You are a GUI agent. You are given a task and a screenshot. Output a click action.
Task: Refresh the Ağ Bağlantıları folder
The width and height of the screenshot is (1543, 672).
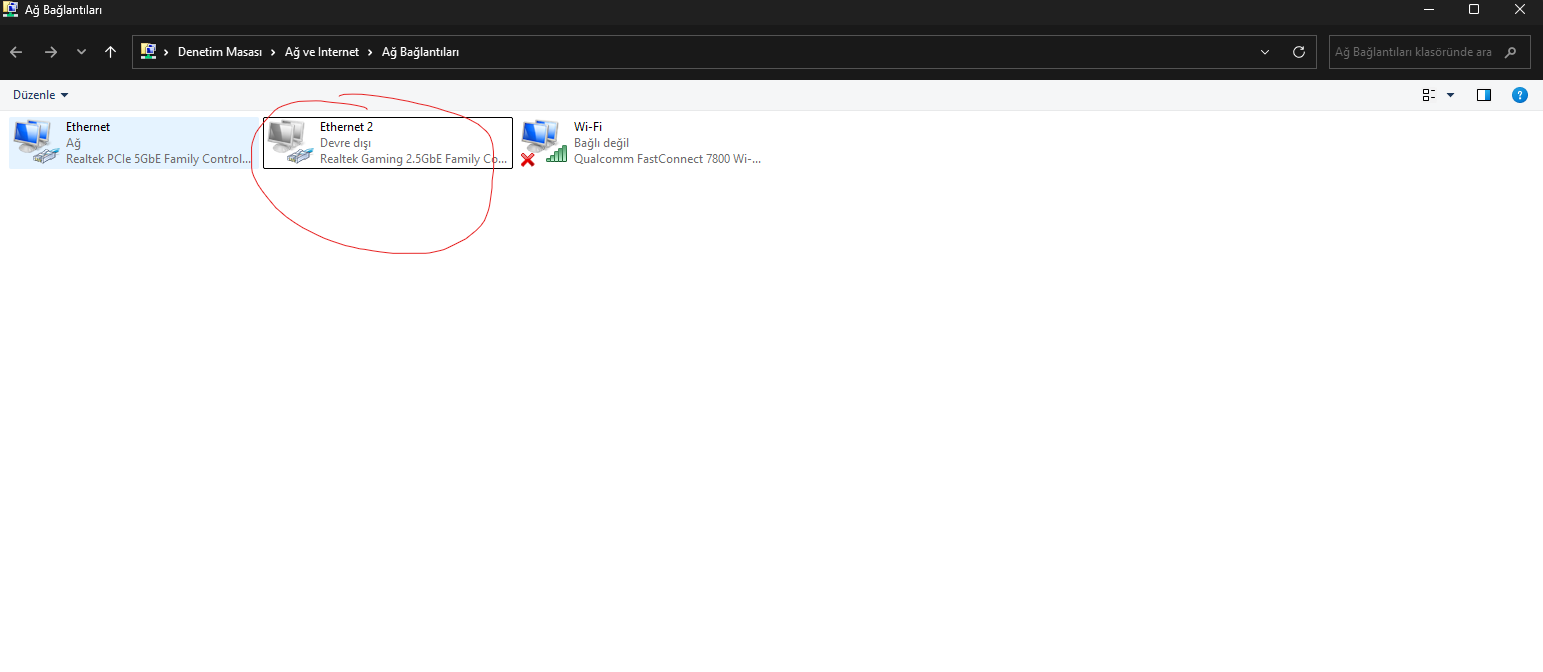pos(1299,52)
